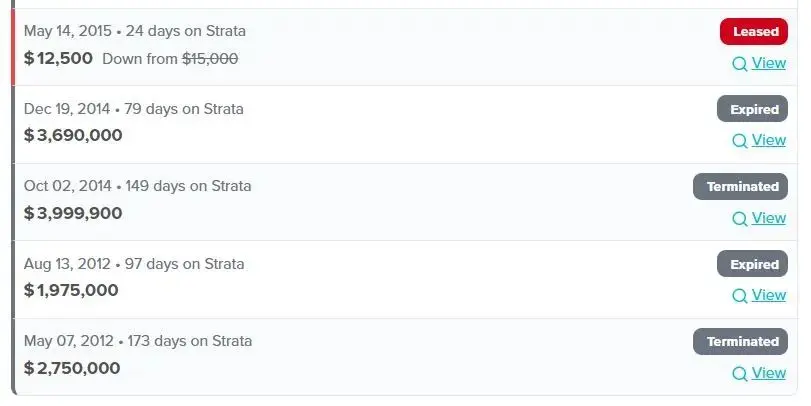This screenshot has height=406, width=811.
Task: Open View link for $2,750,000 listing
Action: (769, 373)
